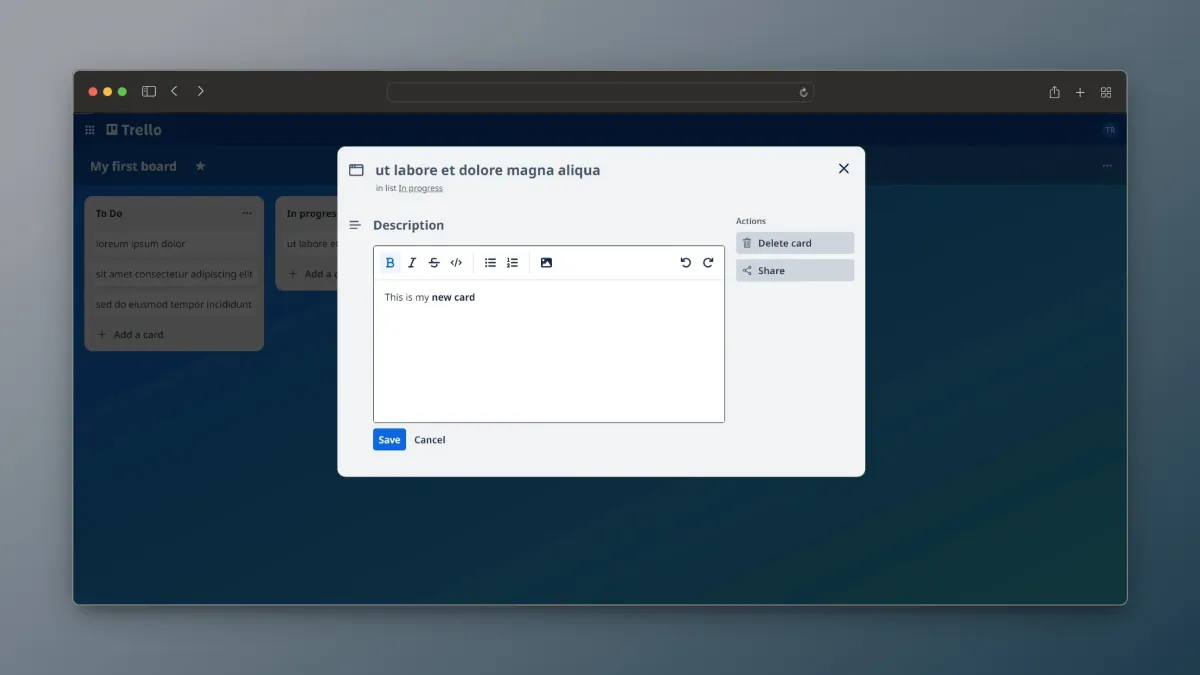1200x675 pixels.
Task: Open the Trello apps grid icon
Action: click(x=89, y=129)
